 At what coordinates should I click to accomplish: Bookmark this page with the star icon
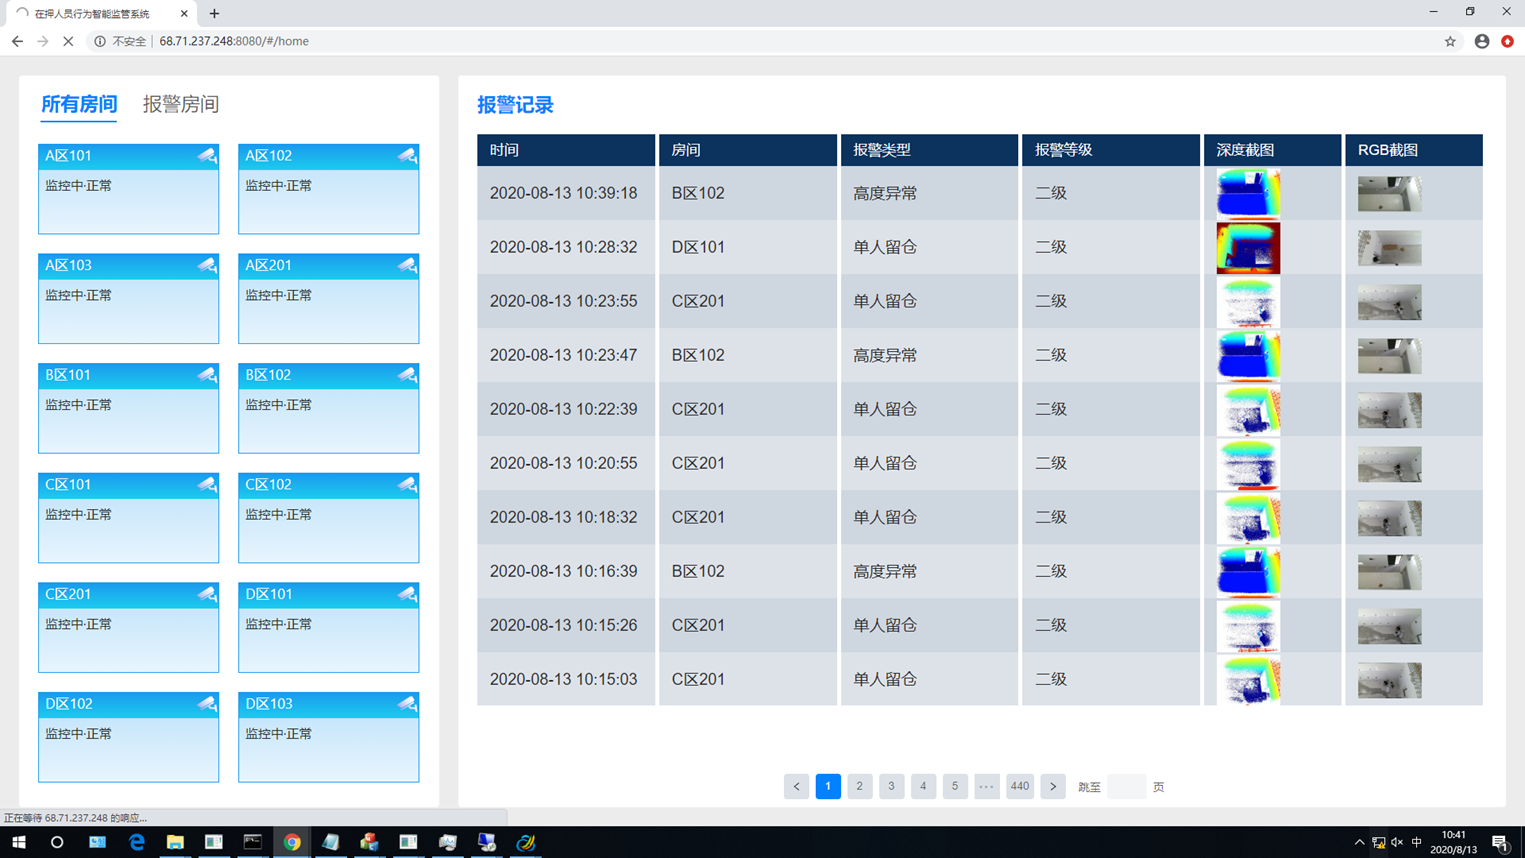tap(1450, 41)
